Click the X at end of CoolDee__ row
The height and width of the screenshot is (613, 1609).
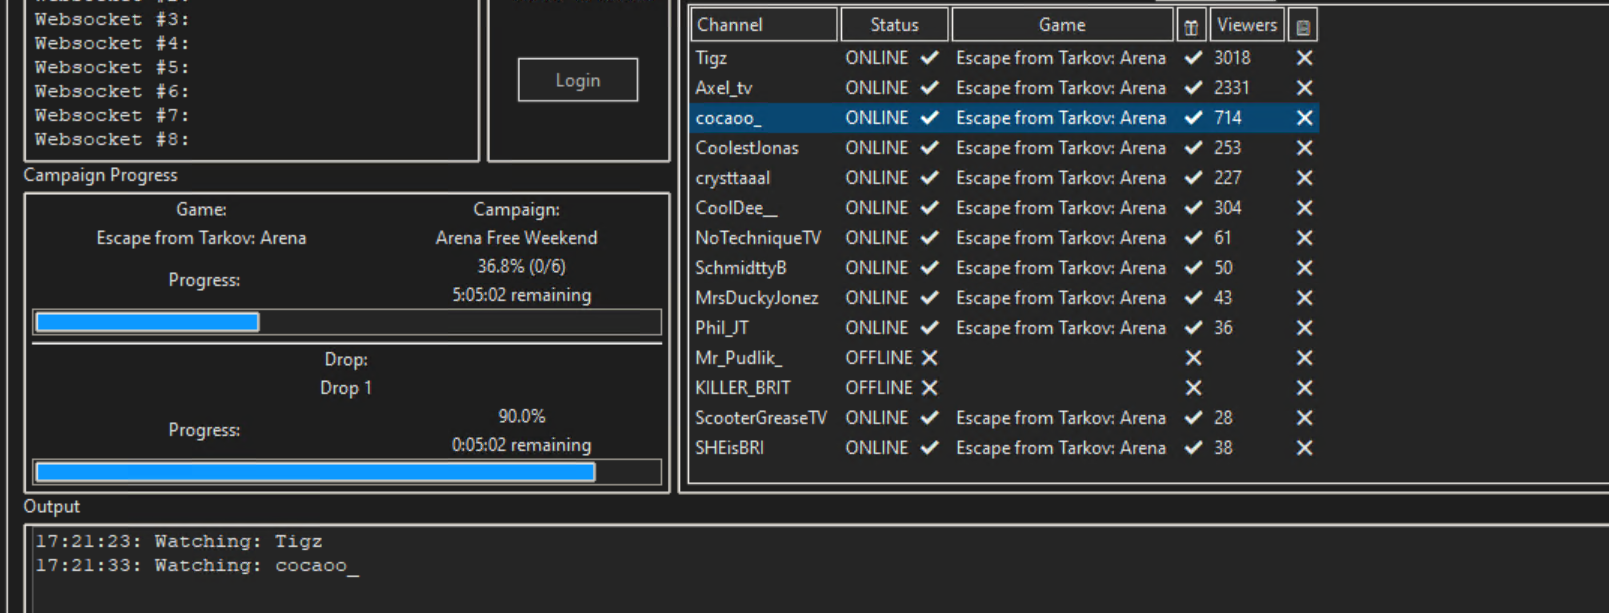click(x=1304, y=208)
